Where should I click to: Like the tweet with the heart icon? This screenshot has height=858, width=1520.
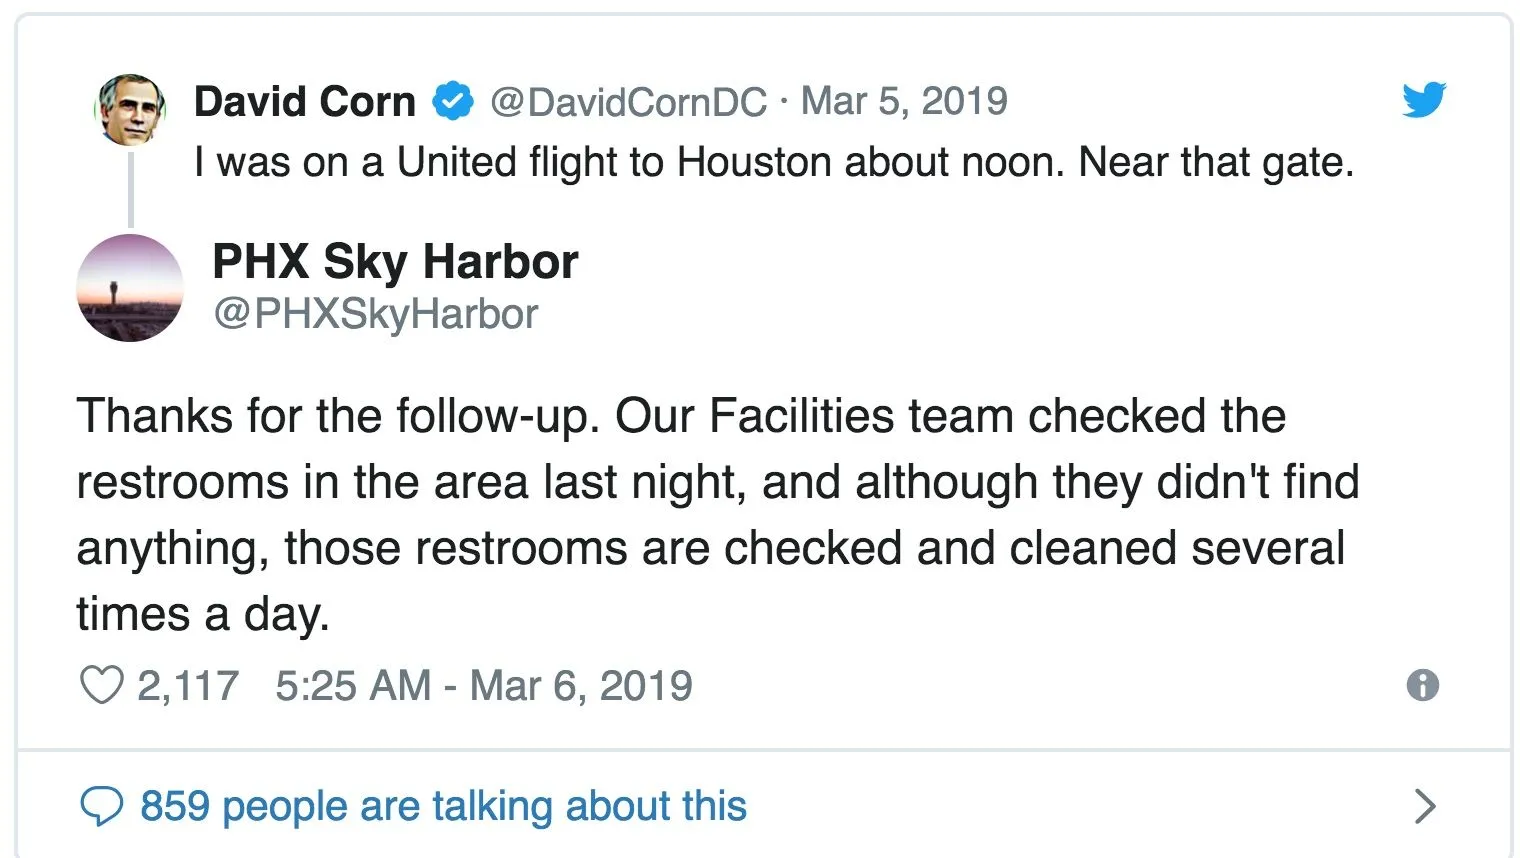tap(101, 686)
